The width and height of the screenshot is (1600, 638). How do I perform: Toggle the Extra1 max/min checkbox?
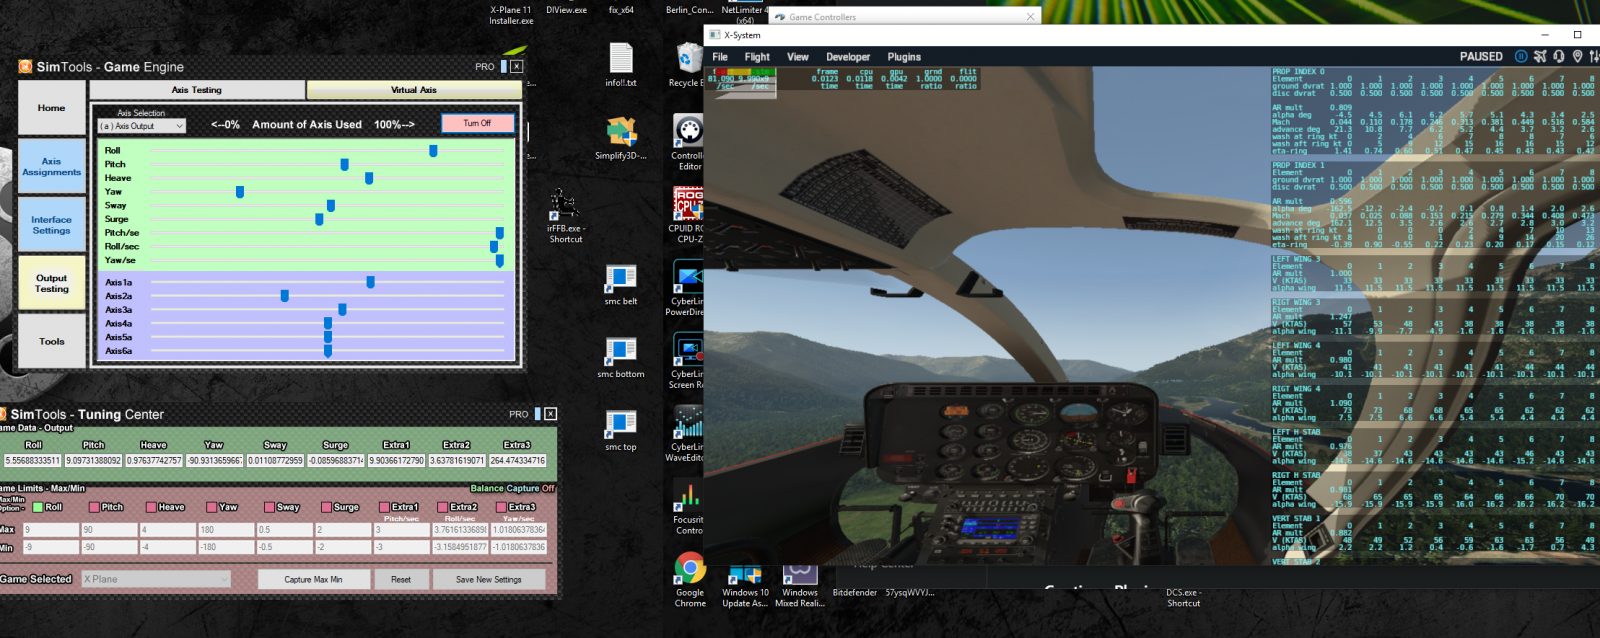coord(384,507)
